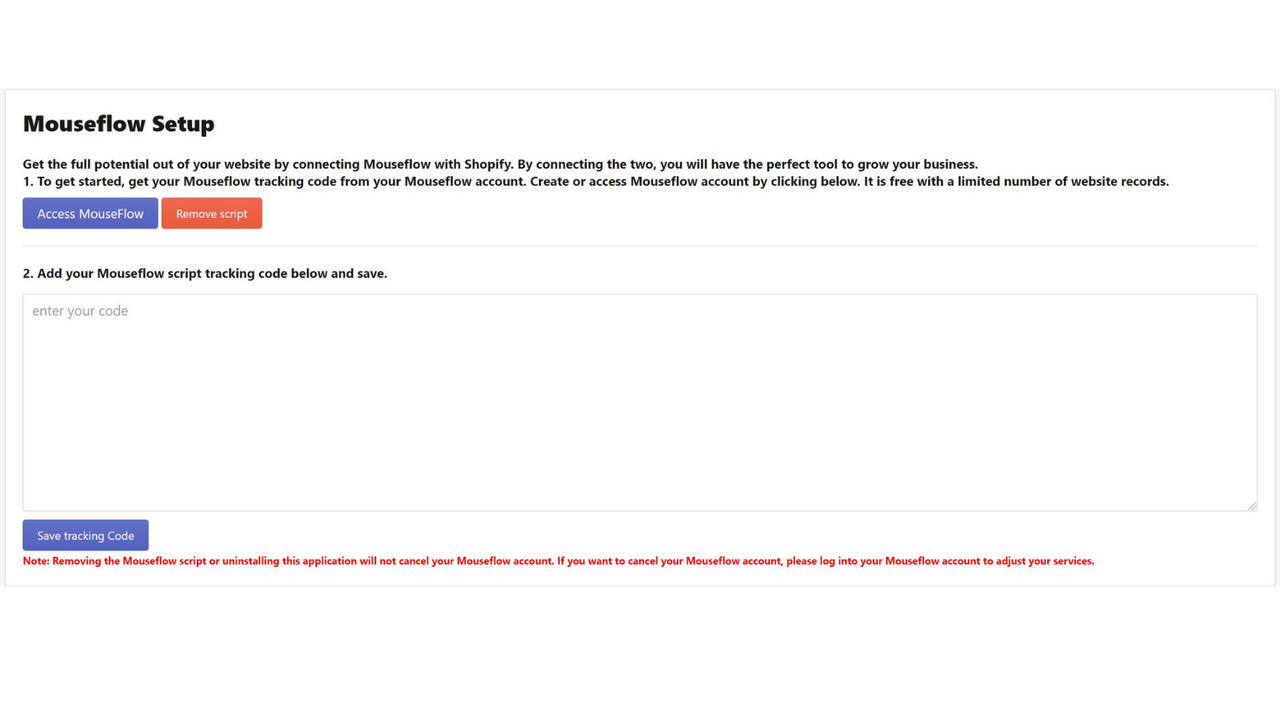Click the 'enter your code' placeholder text
The height and width of the screenshot is (720, 1280).
(x=80, y=311)
